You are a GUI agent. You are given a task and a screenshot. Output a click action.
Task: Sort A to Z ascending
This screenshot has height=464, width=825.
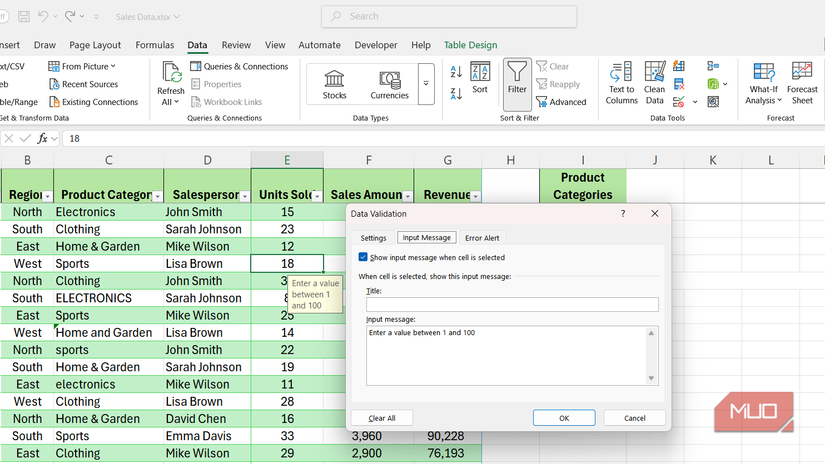coord(456,71)
